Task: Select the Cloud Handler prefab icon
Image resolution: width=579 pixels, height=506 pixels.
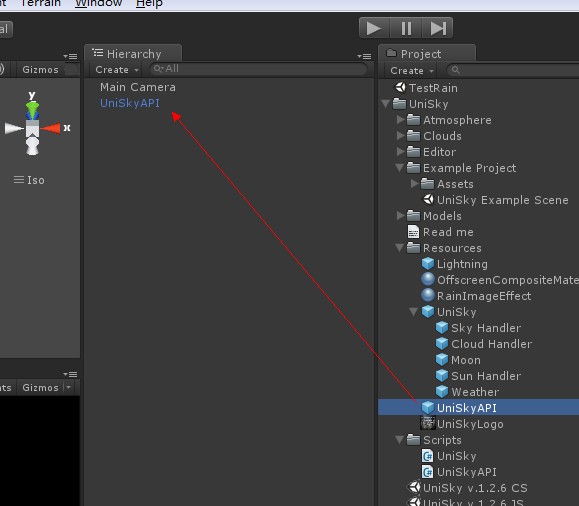Action: (x=442, y=343)
